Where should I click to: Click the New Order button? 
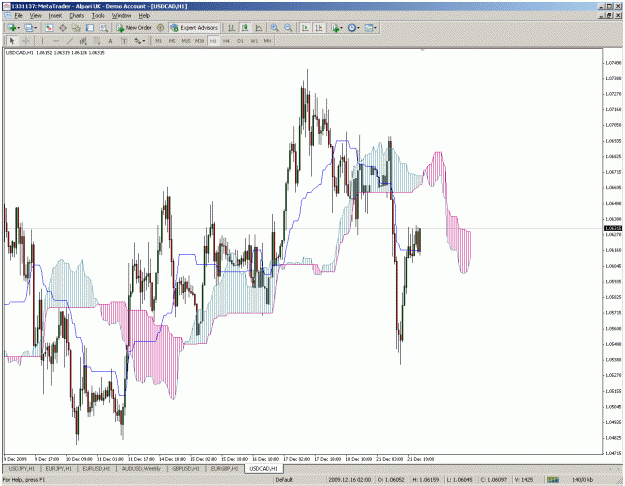coord(134,28)
